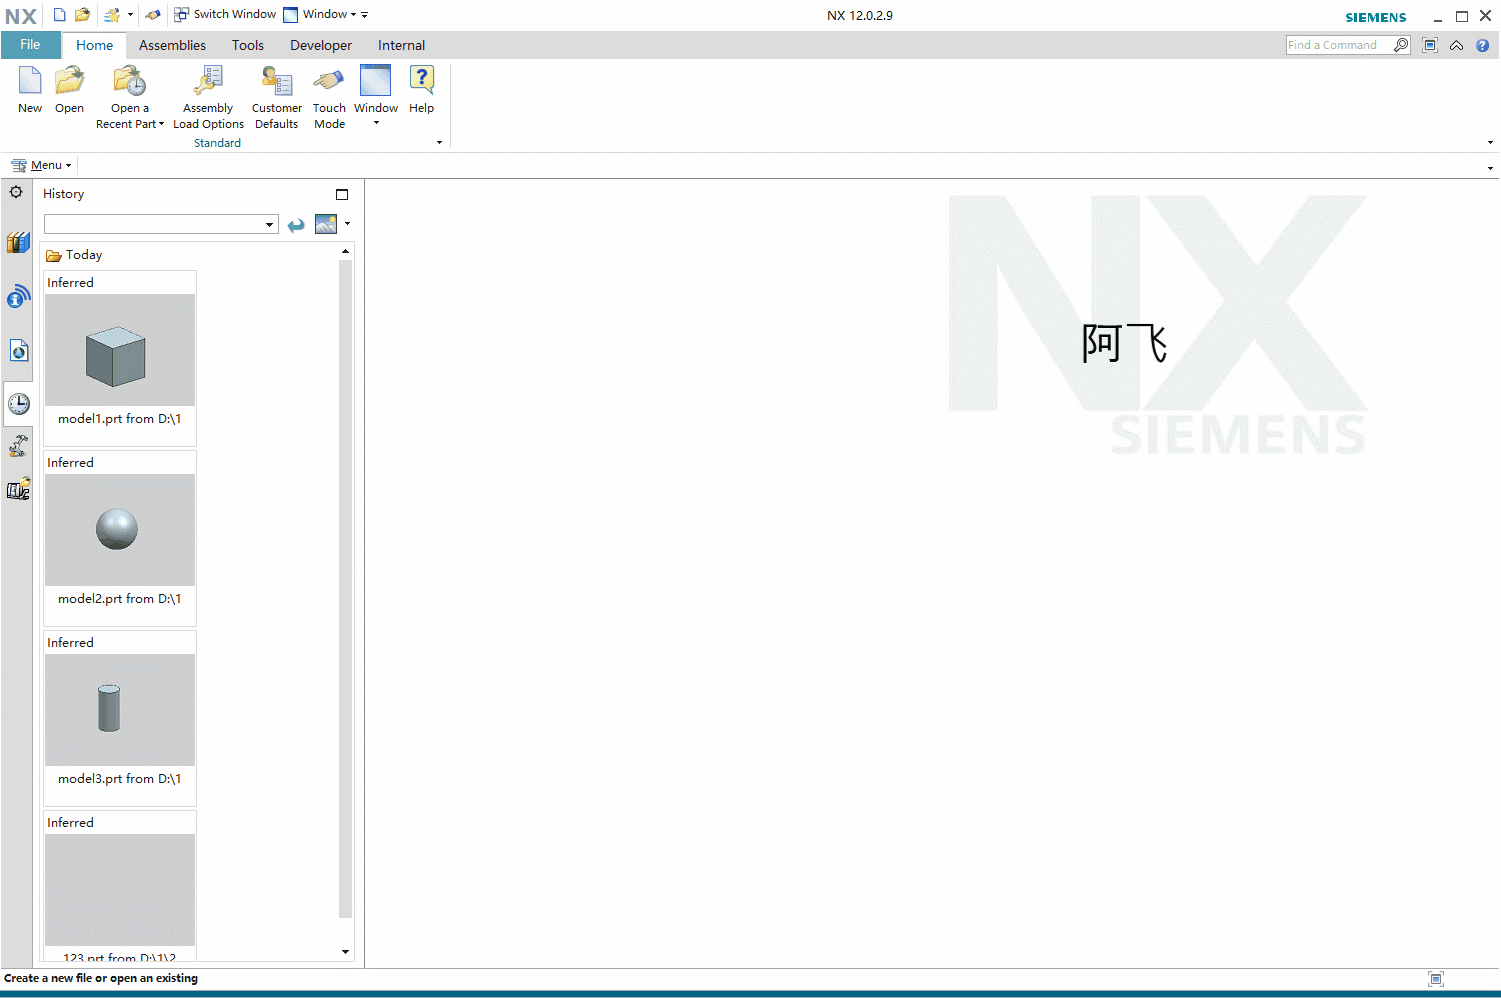Click the History list scrollbar track
This screenshot has height=998, width=1501.
[346, 588]
